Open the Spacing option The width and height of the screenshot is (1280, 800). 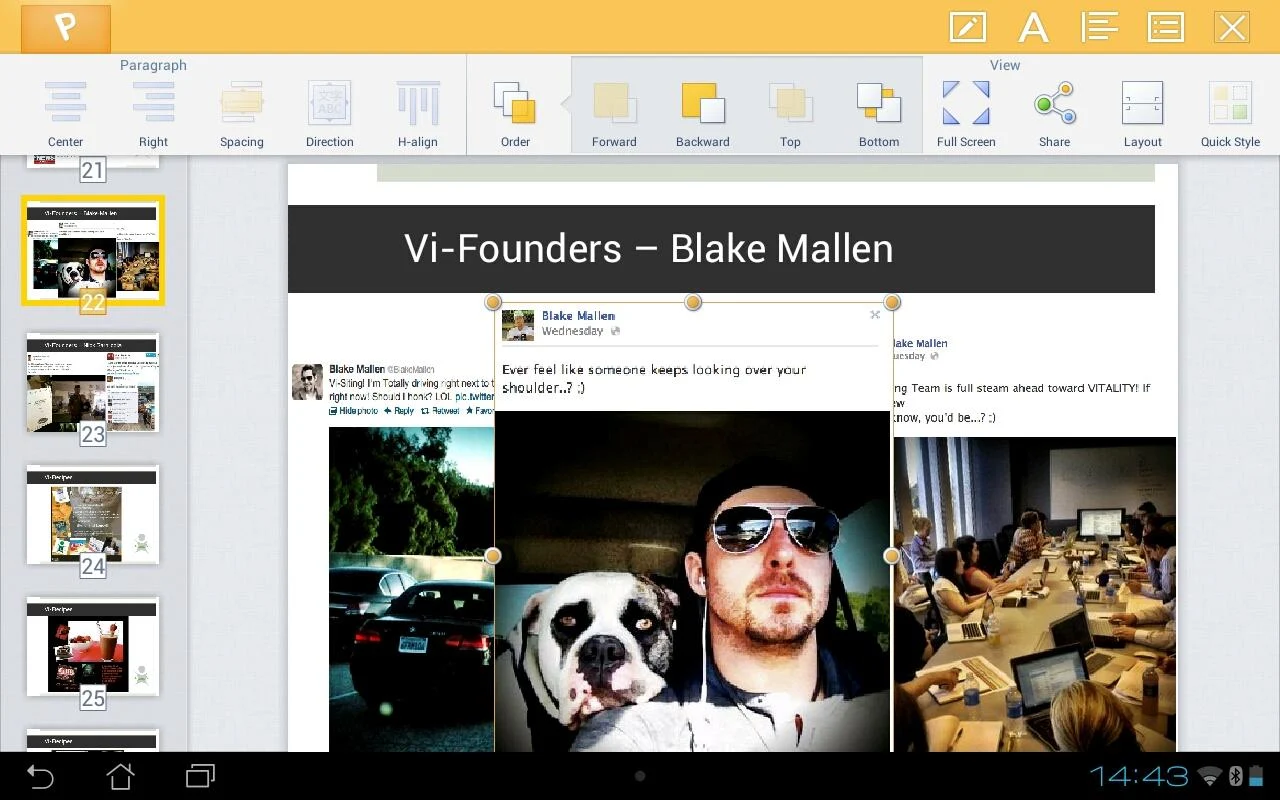click(242, 113)
